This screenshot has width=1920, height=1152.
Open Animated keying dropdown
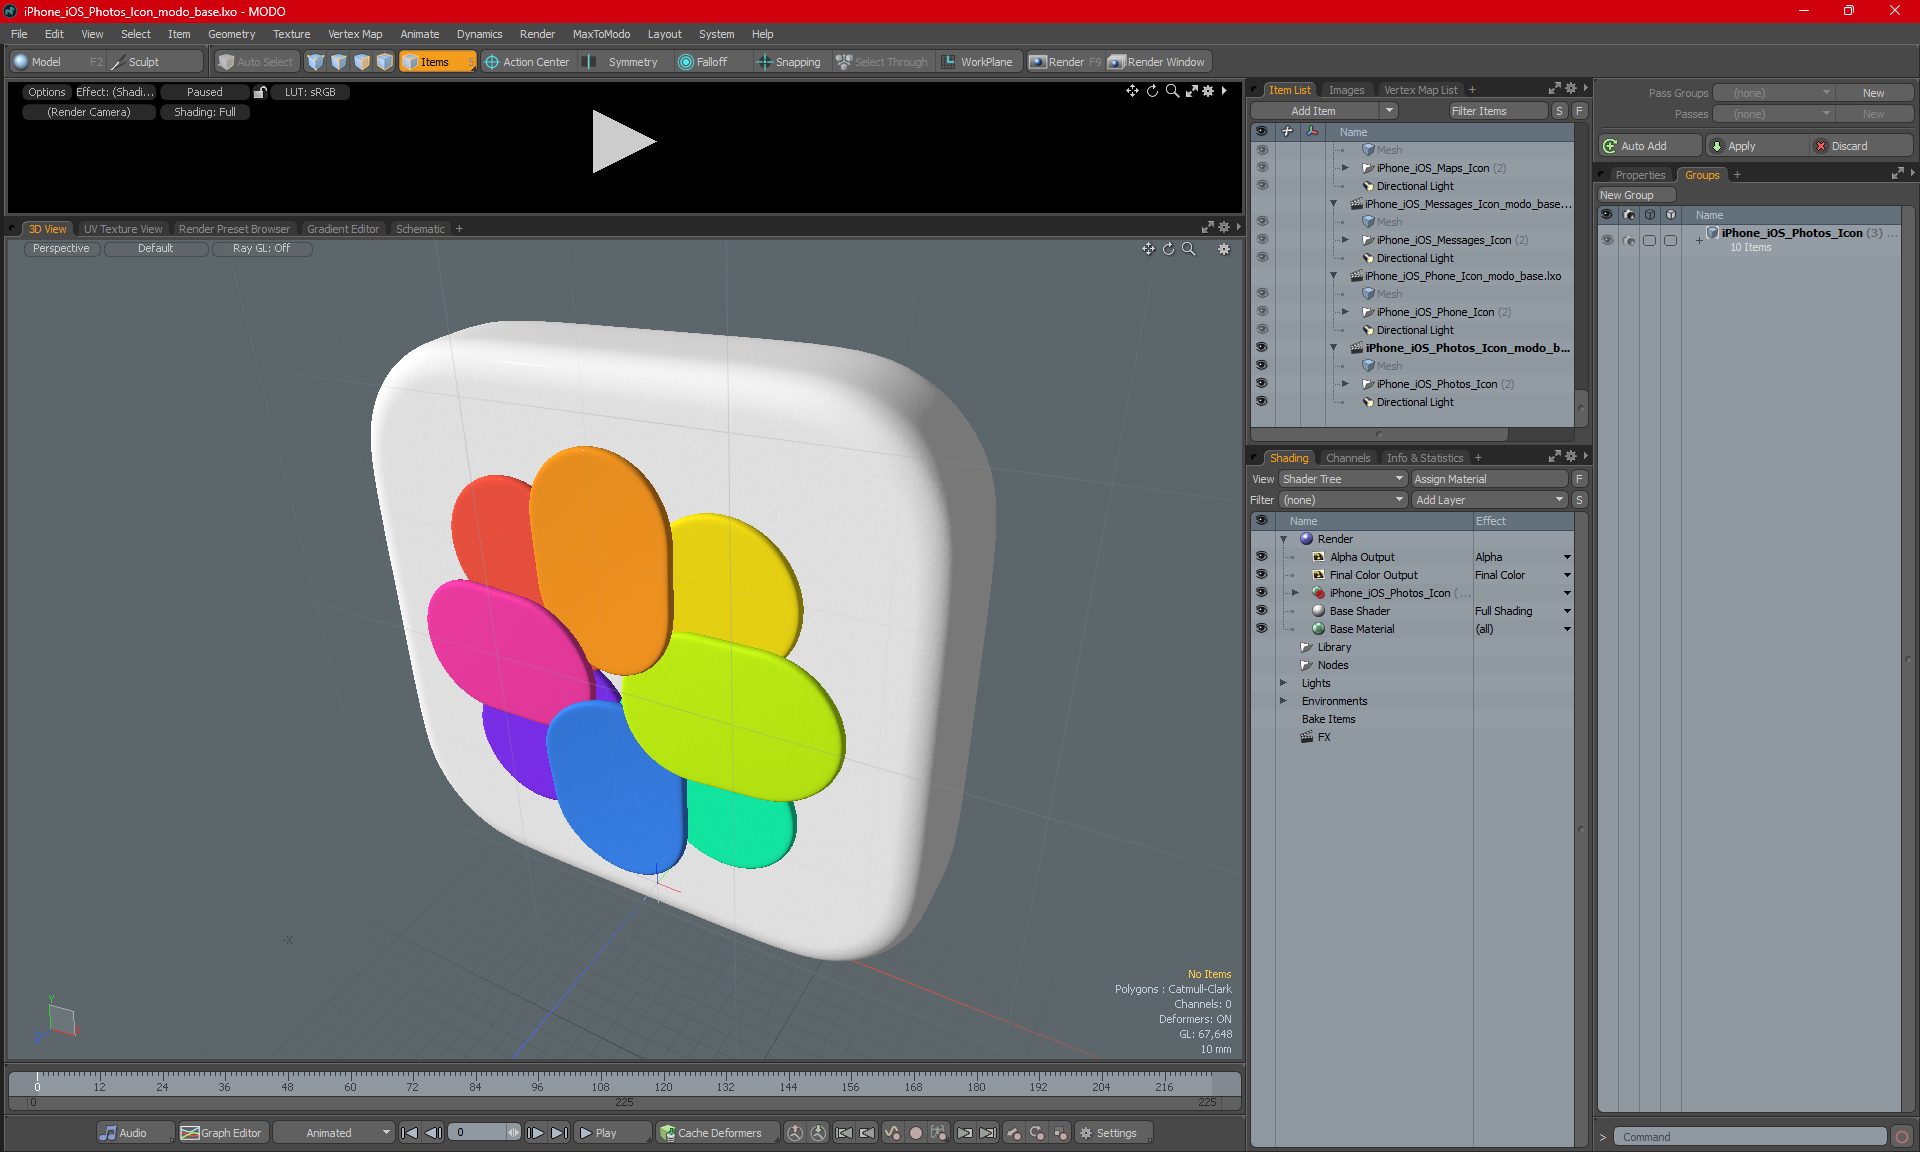click(x=335, y=1133)
